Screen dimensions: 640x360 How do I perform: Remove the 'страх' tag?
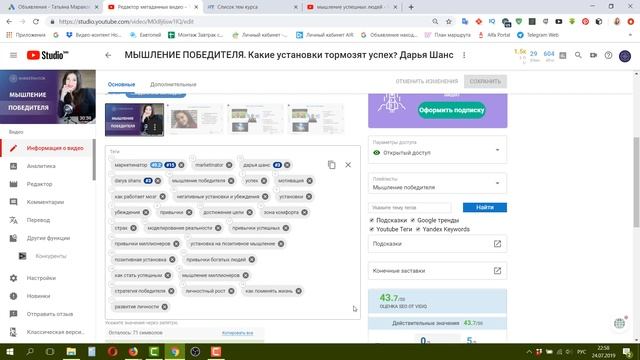tap(133, 228)
